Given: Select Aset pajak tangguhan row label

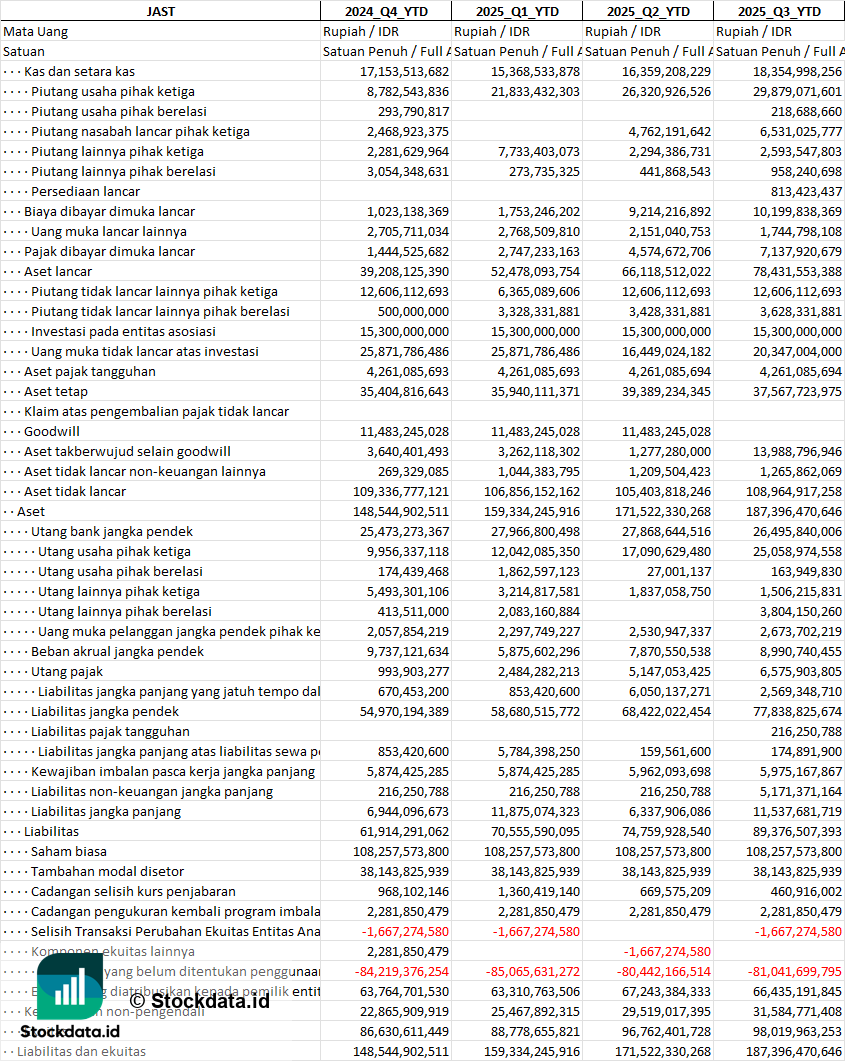Looking at the screenshot, I should click(90, 371).
